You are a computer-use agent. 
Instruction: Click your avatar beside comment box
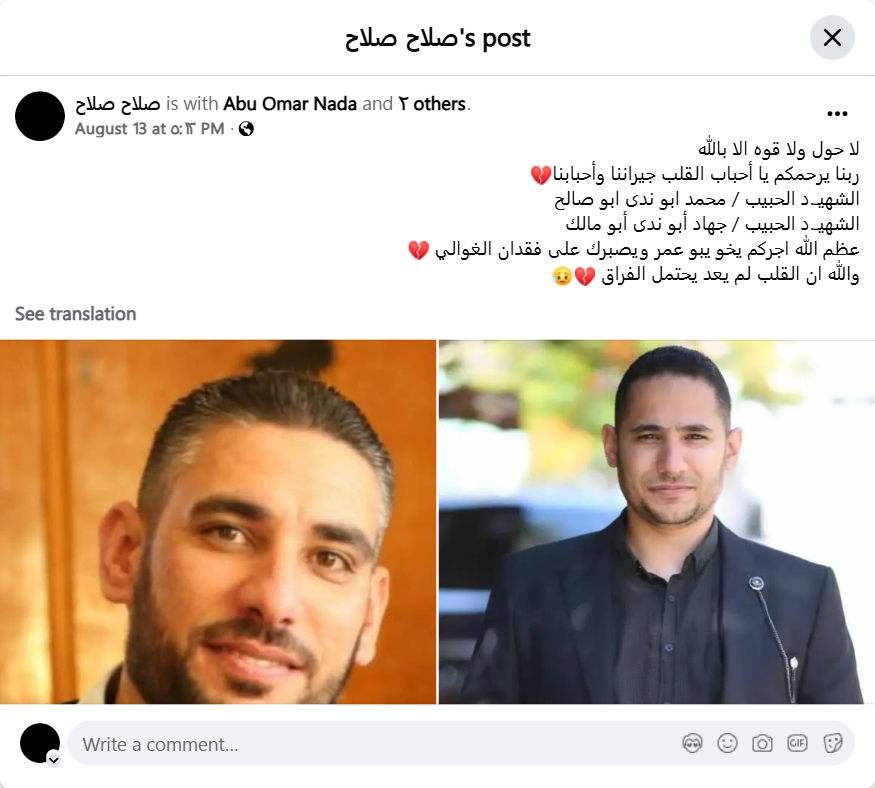pyautogui.click(x=40, y=743)
